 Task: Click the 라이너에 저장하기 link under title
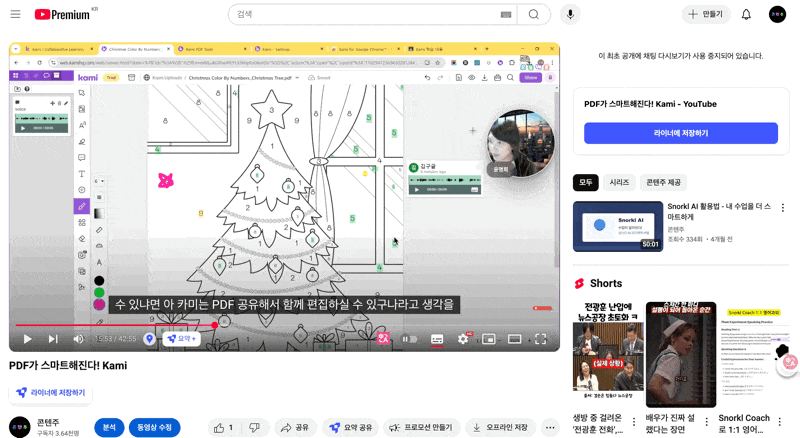tap(51, 393)
